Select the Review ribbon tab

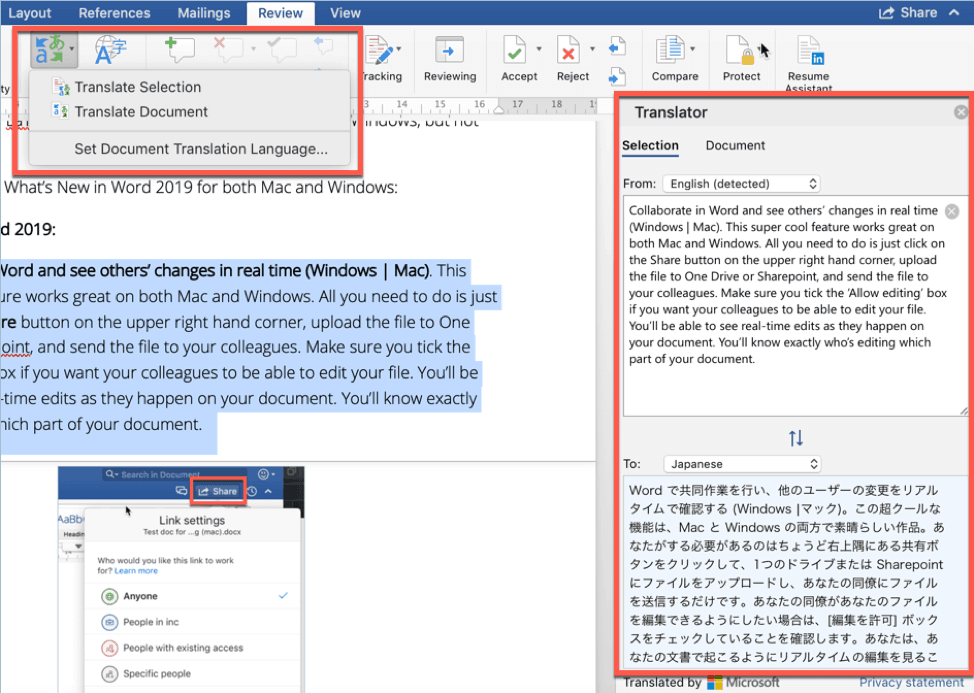pyautogui.click(x=280, y=13)
